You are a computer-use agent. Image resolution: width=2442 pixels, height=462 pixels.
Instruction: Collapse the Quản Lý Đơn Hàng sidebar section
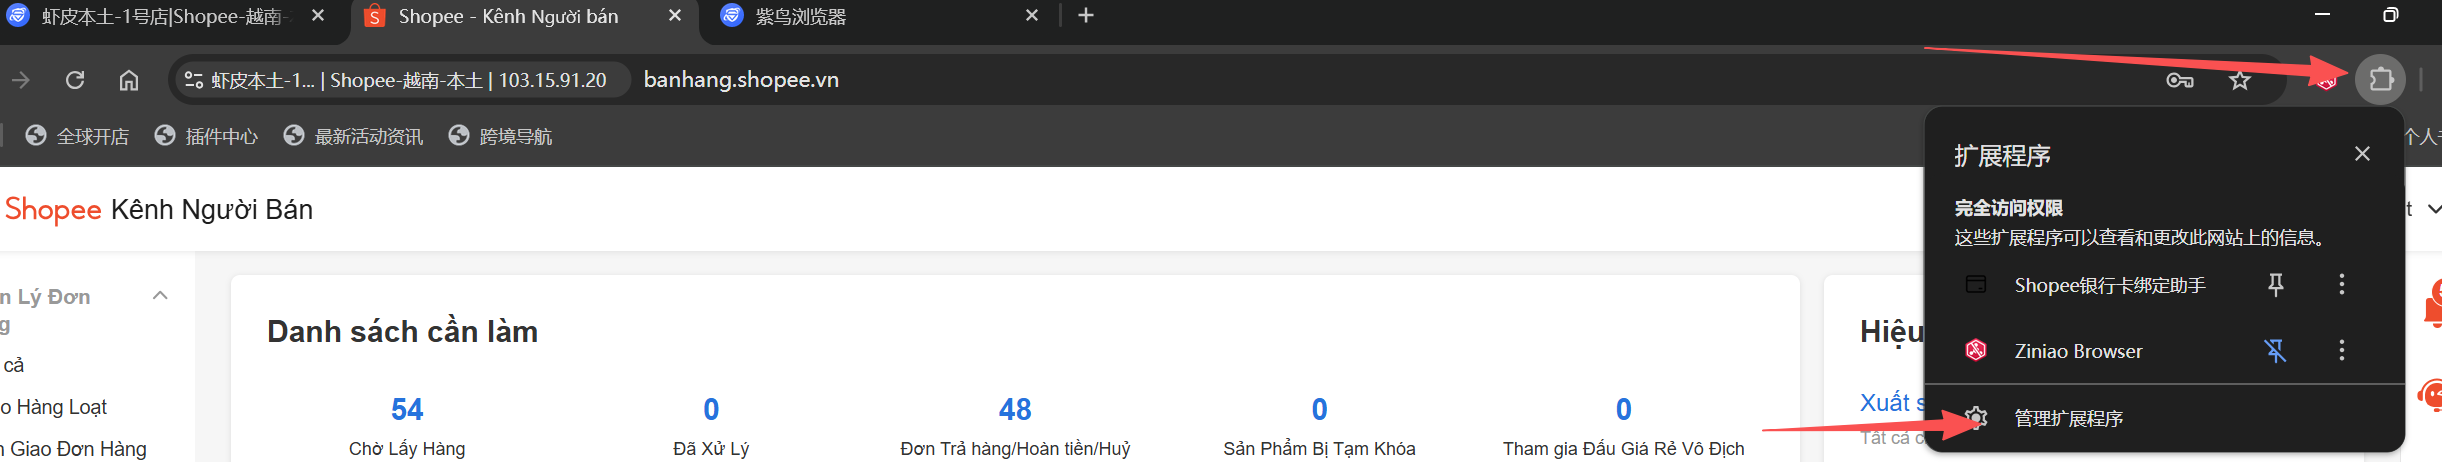[x=160, y=296]
